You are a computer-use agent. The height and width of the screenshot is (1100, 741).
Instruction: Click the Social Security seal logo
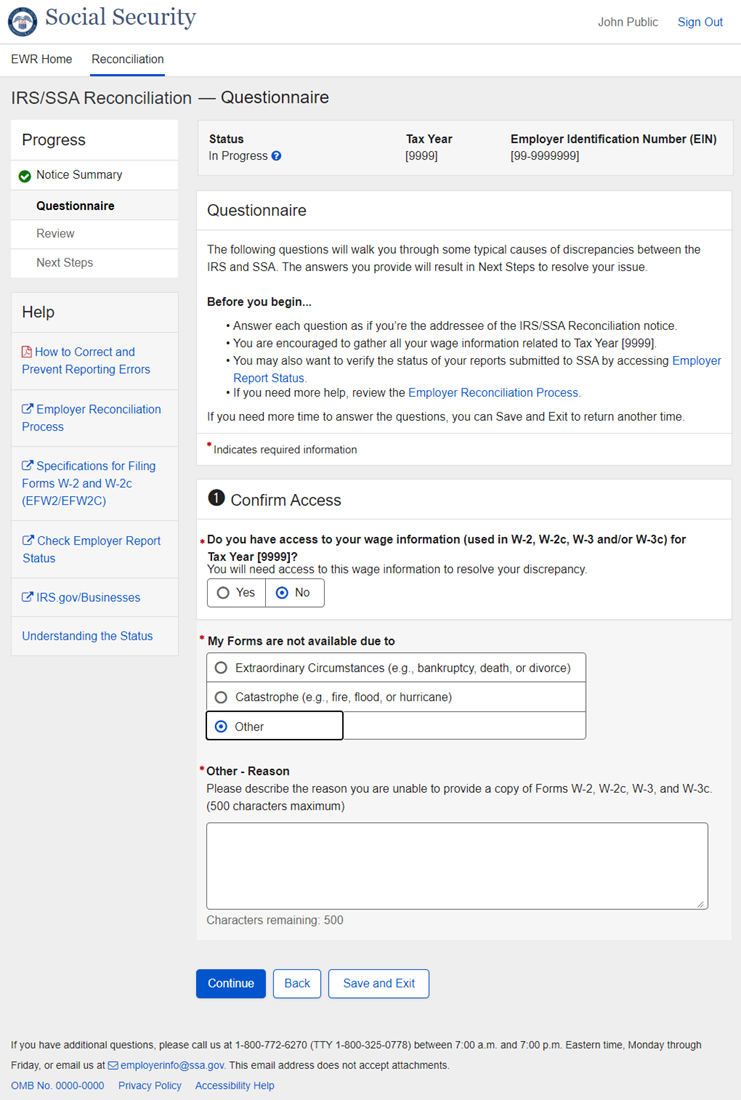tap(22, 21)
